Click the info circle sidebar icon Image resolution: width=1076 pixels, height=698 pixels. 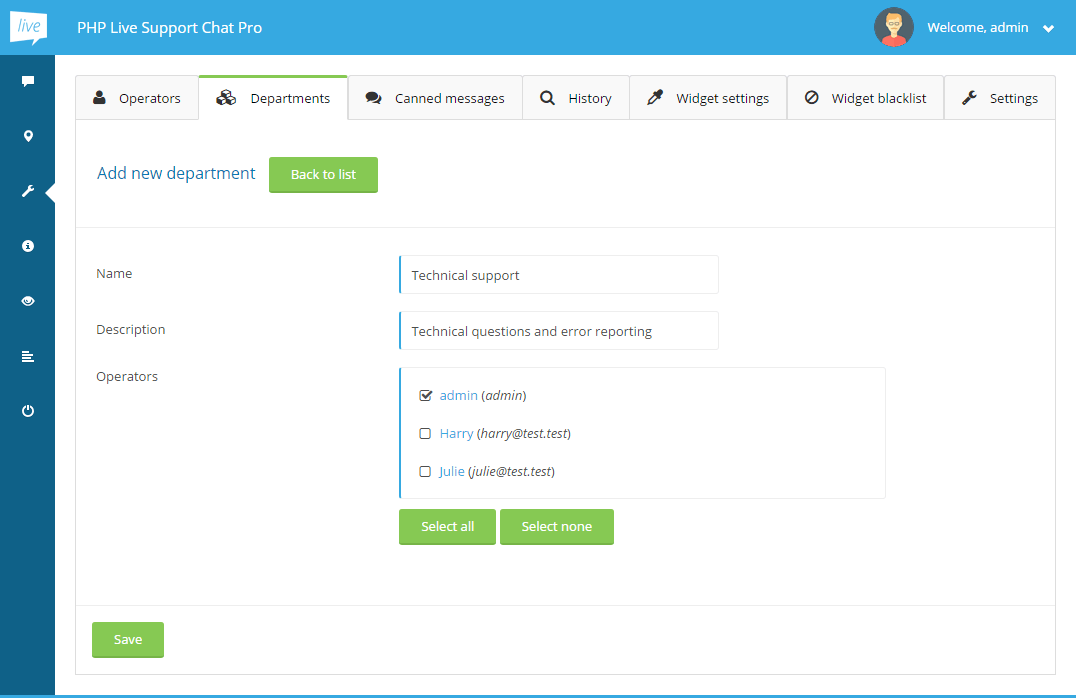click(28, 246)
